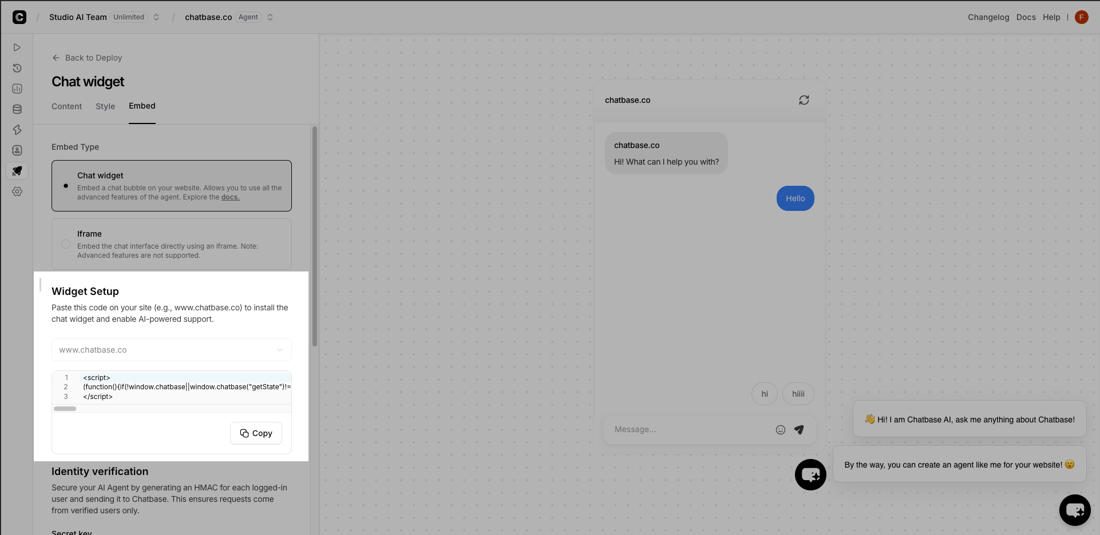Viewport: 1100px width, 535px height.
Task: Click the Embed Type label
Action: tap(75, 147)
